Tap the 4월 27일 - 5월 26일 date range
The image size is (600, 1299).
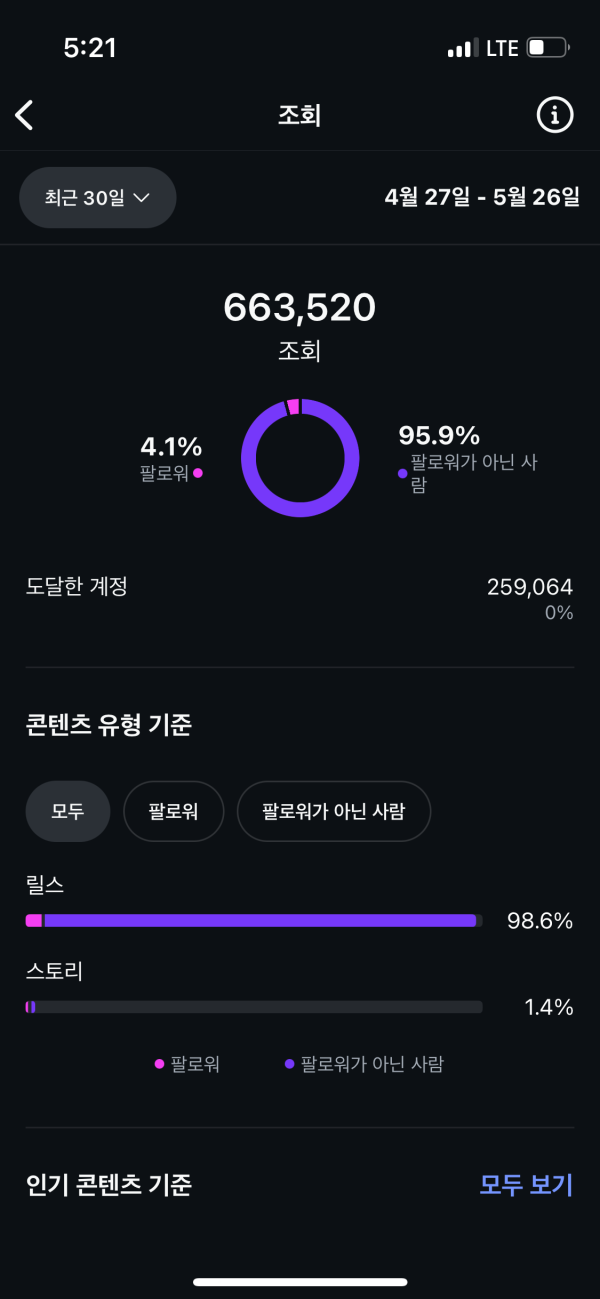[482, 197]
